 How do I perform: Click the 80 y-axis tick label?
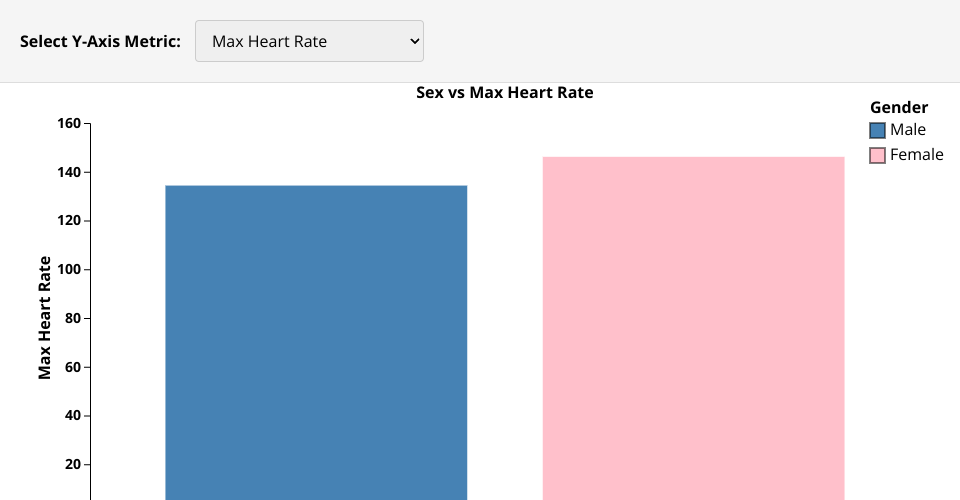click(x=72, y=319)
